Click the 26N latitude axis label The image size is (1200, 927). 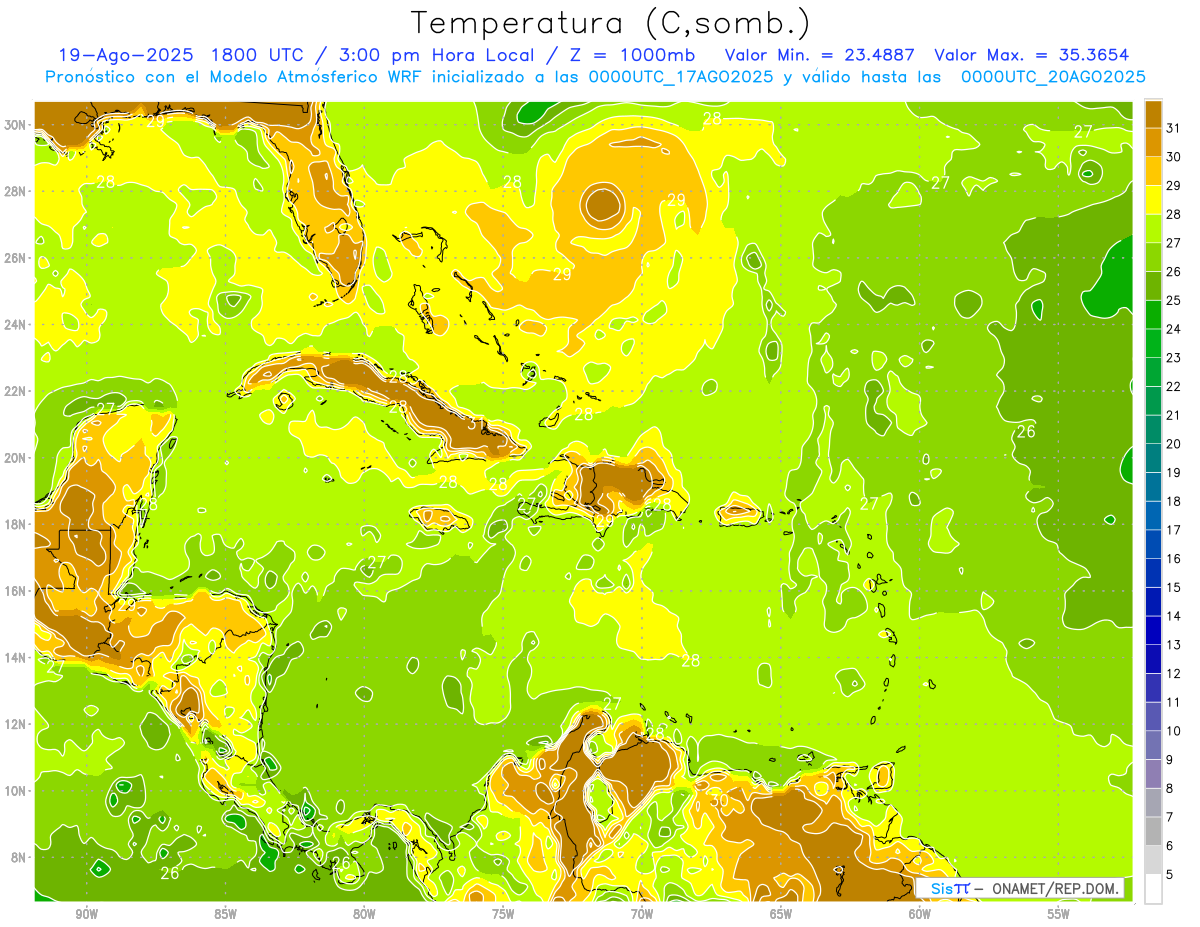(16, 258)
